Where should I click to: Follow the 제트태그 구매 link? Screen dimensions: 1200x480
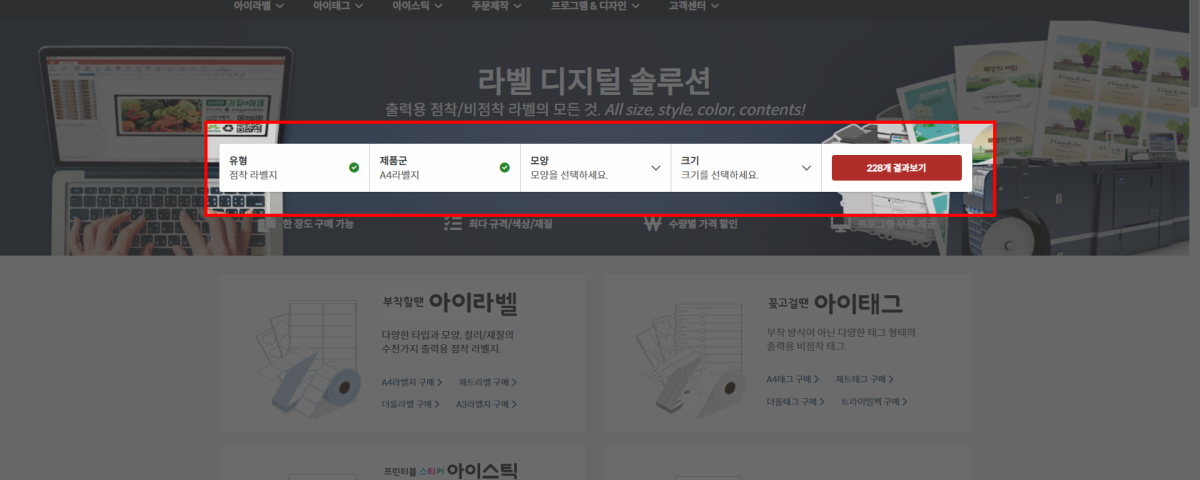[865, 379]
